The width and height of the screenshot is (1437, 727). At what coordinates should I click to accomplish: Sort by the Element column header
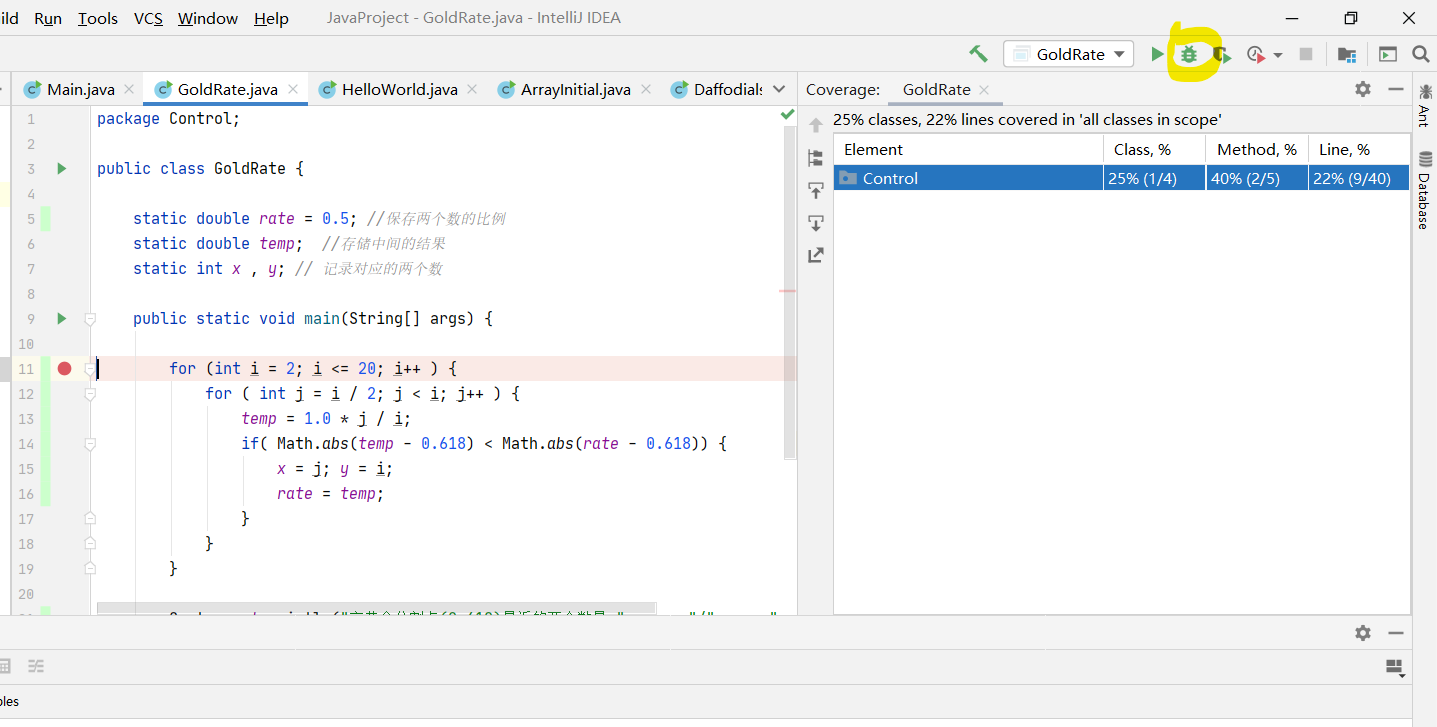pyautogui.click(x=968, y=149)
